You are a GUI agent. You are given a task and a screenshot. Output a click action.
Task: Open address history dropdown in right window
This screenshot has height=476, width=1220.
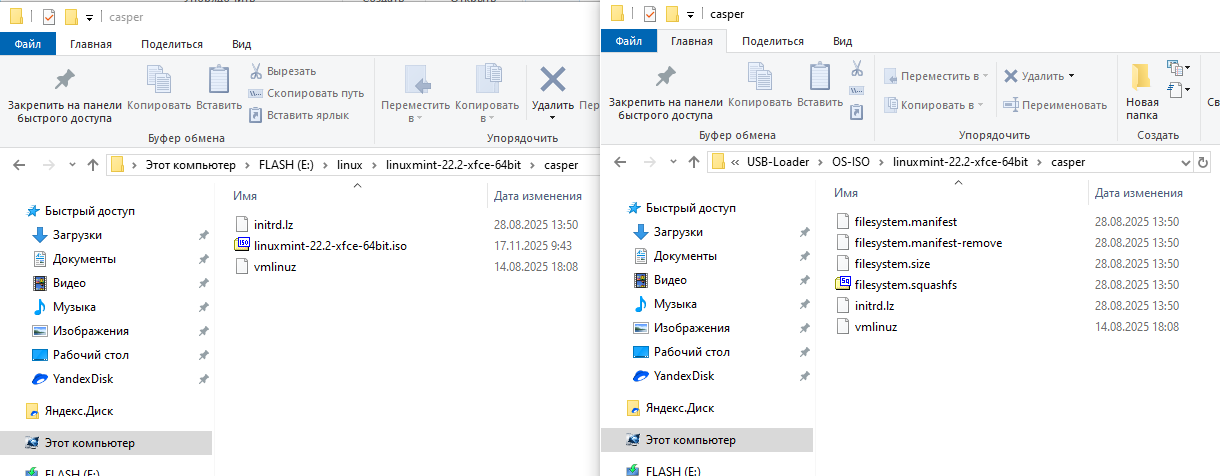[x=1186, y=162]
